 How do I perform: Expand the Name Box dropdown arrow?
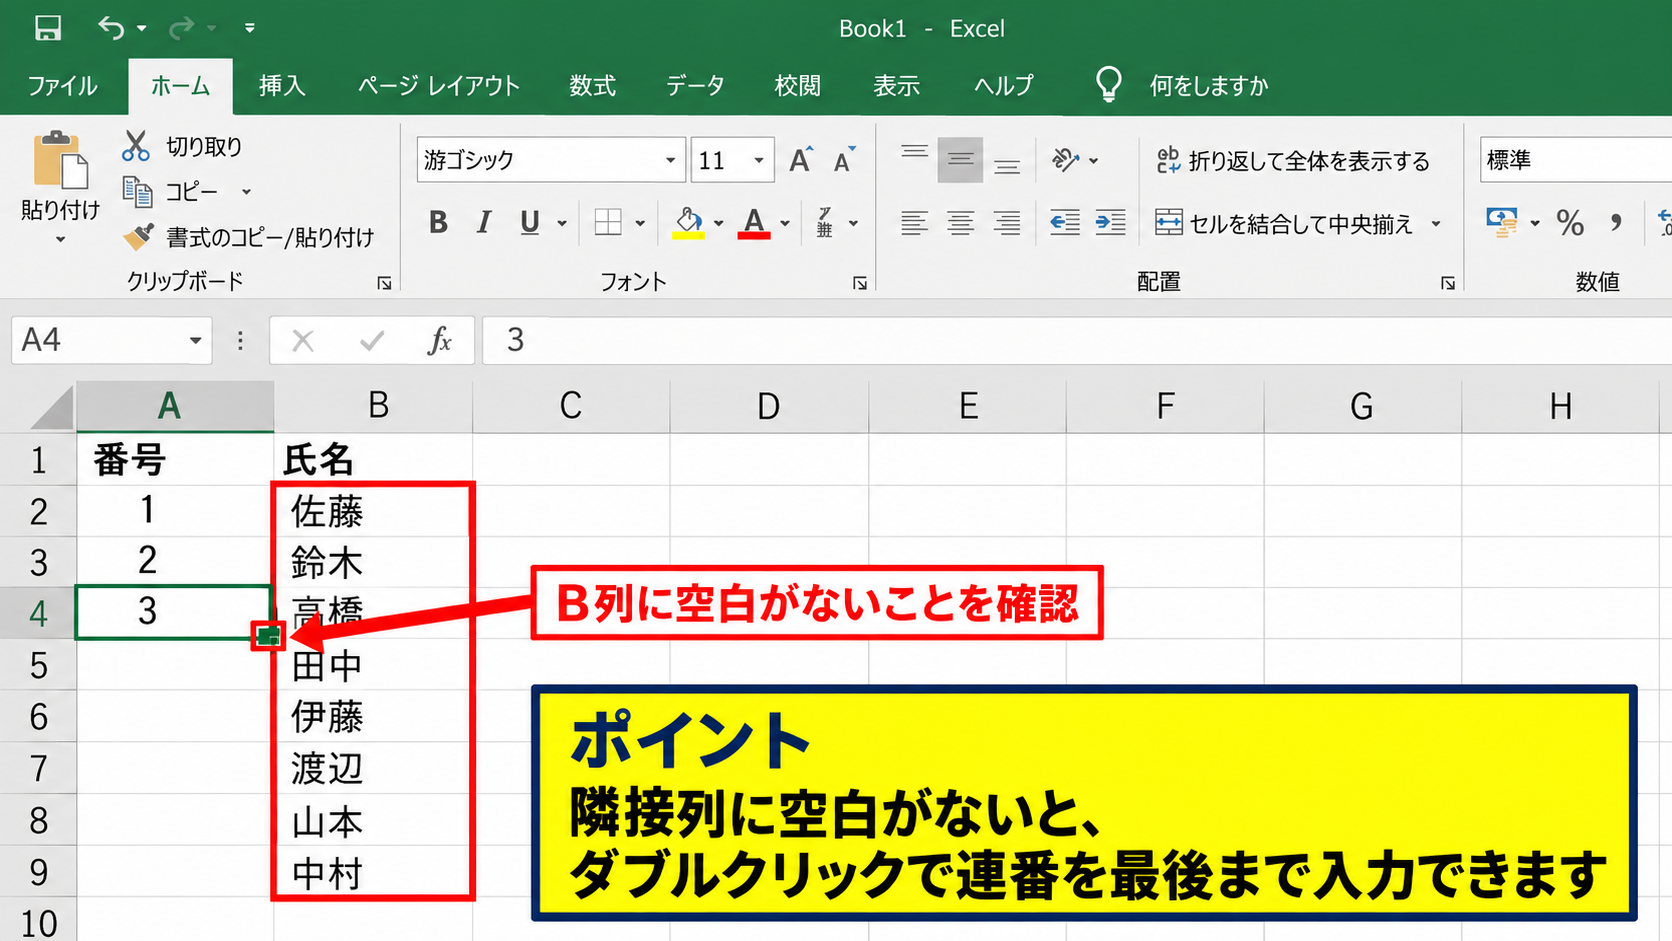tap(196, 341)
